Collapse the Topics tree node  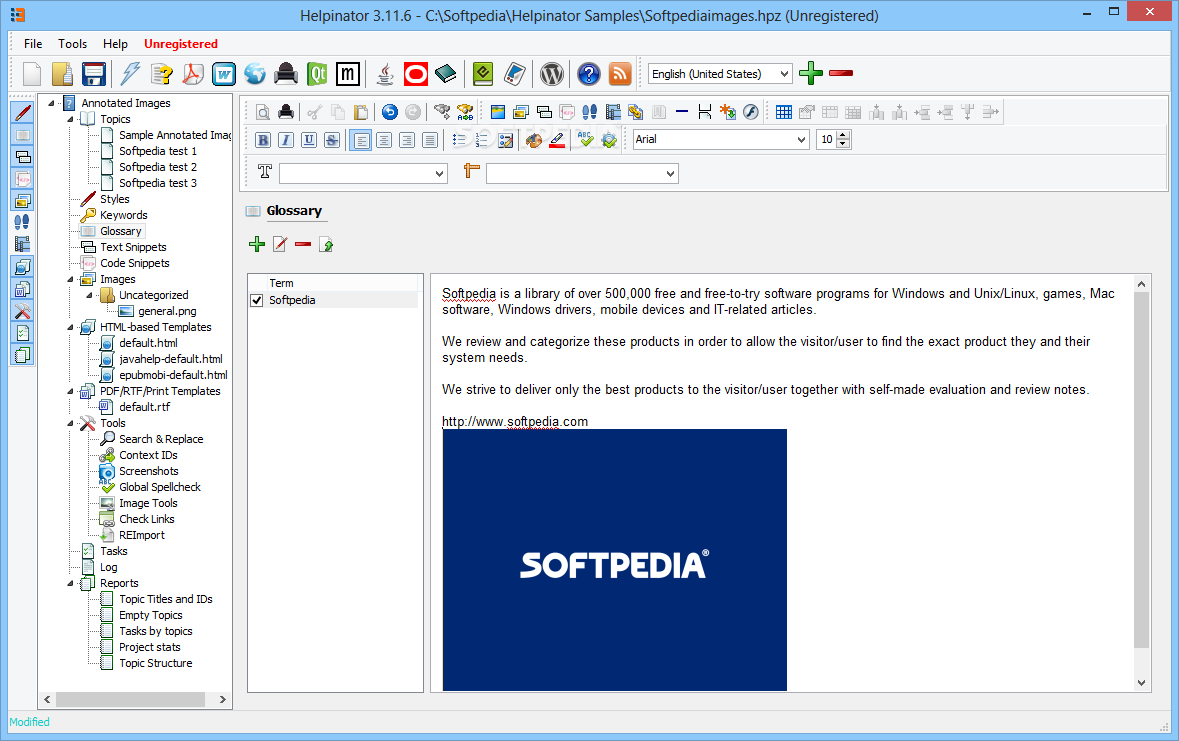coord(71,119)
